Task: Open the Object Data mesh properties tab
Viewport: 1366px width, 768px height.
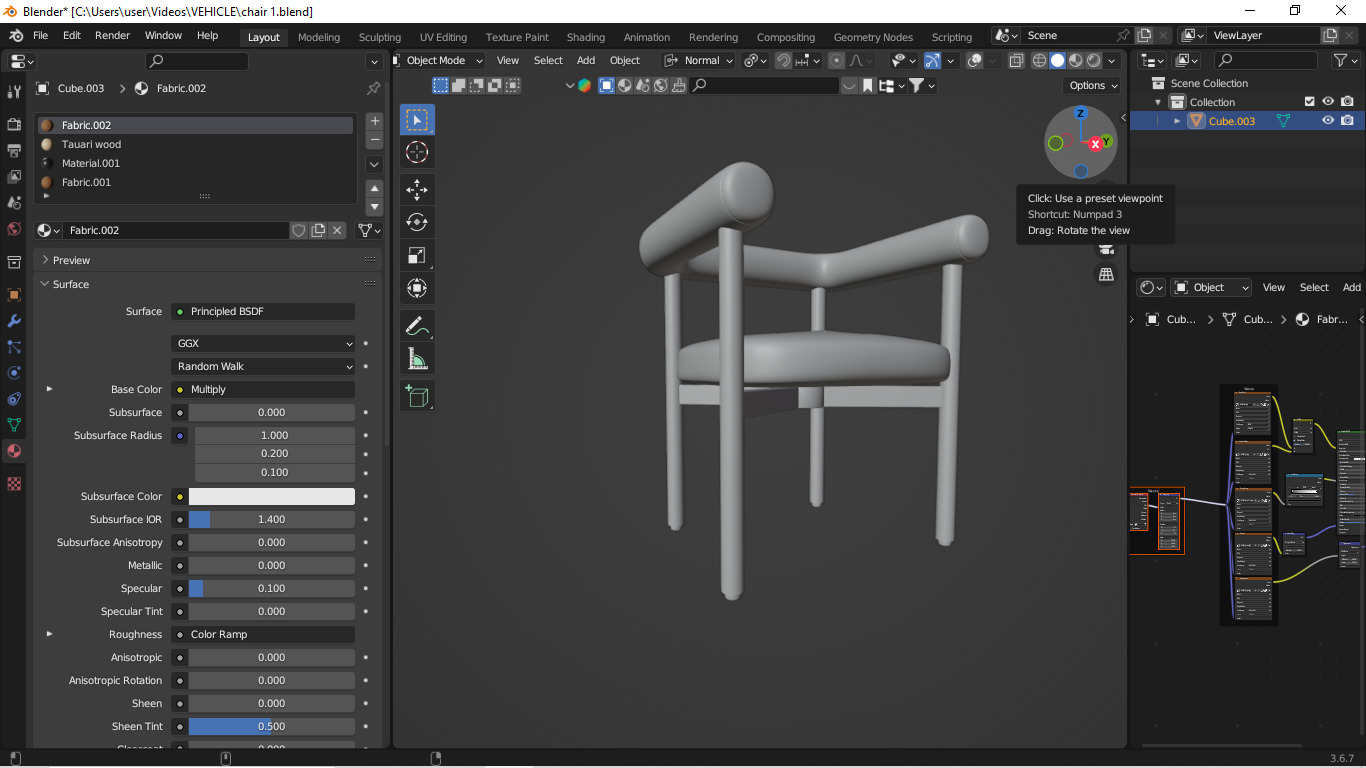Action: point(14,425)
